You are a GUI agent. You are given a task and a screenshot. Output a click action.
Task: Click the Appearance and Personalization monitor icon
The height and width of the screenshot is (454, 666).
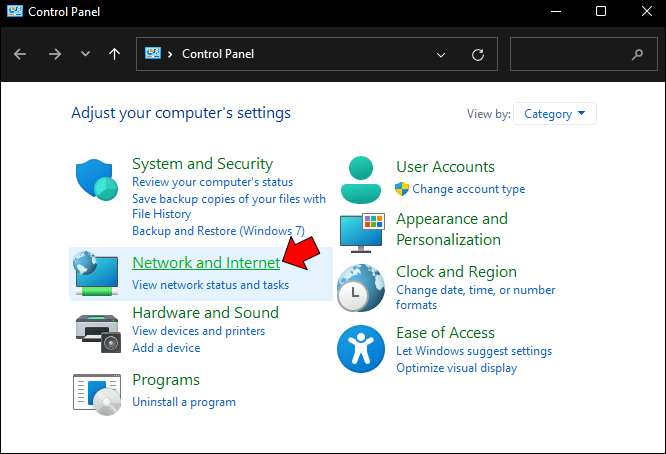point(361,233)
